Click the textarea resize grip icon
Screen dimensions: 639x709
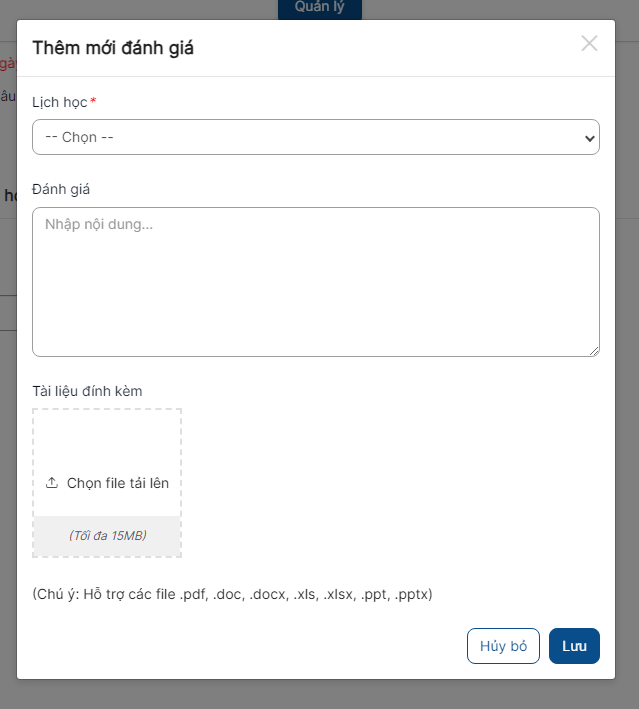coord(594,351)
